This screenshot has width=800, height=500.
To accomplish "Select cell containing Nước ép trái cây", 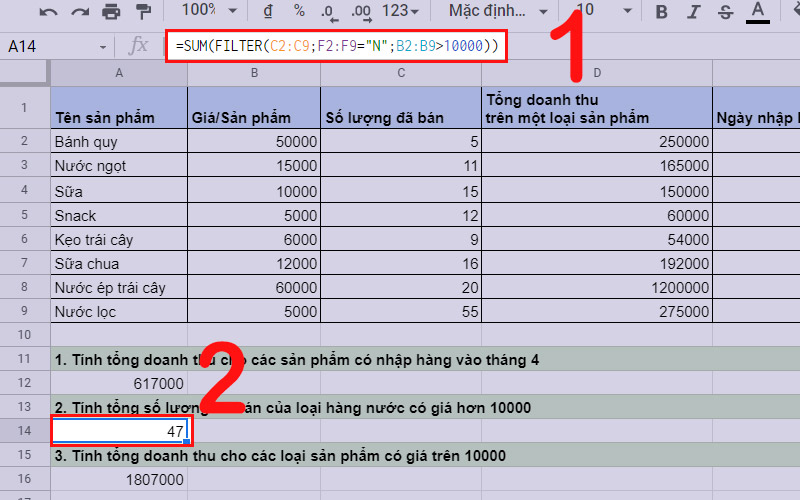I will [x=118, y=287].
